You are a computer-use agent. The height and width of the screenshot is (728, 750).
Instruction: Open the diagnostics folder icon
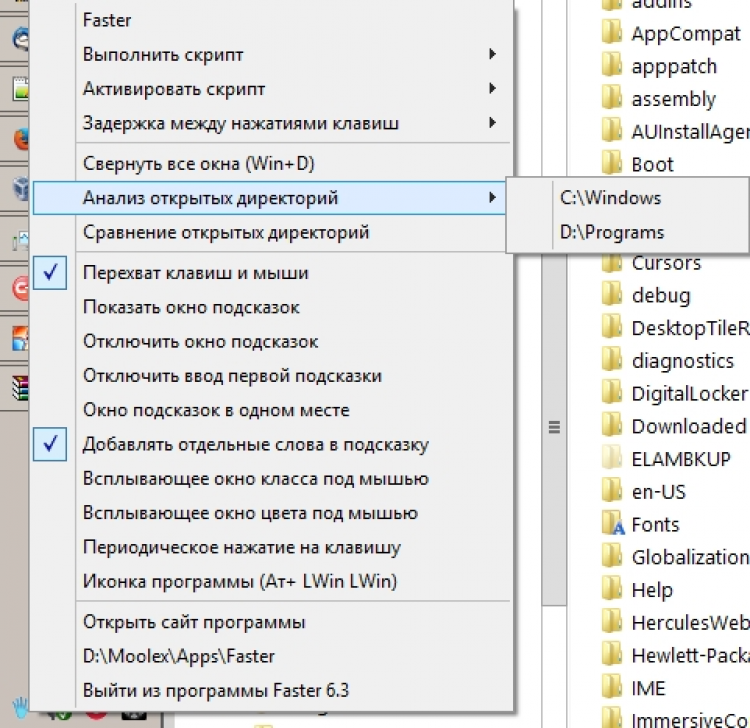[x=612, y=360]
